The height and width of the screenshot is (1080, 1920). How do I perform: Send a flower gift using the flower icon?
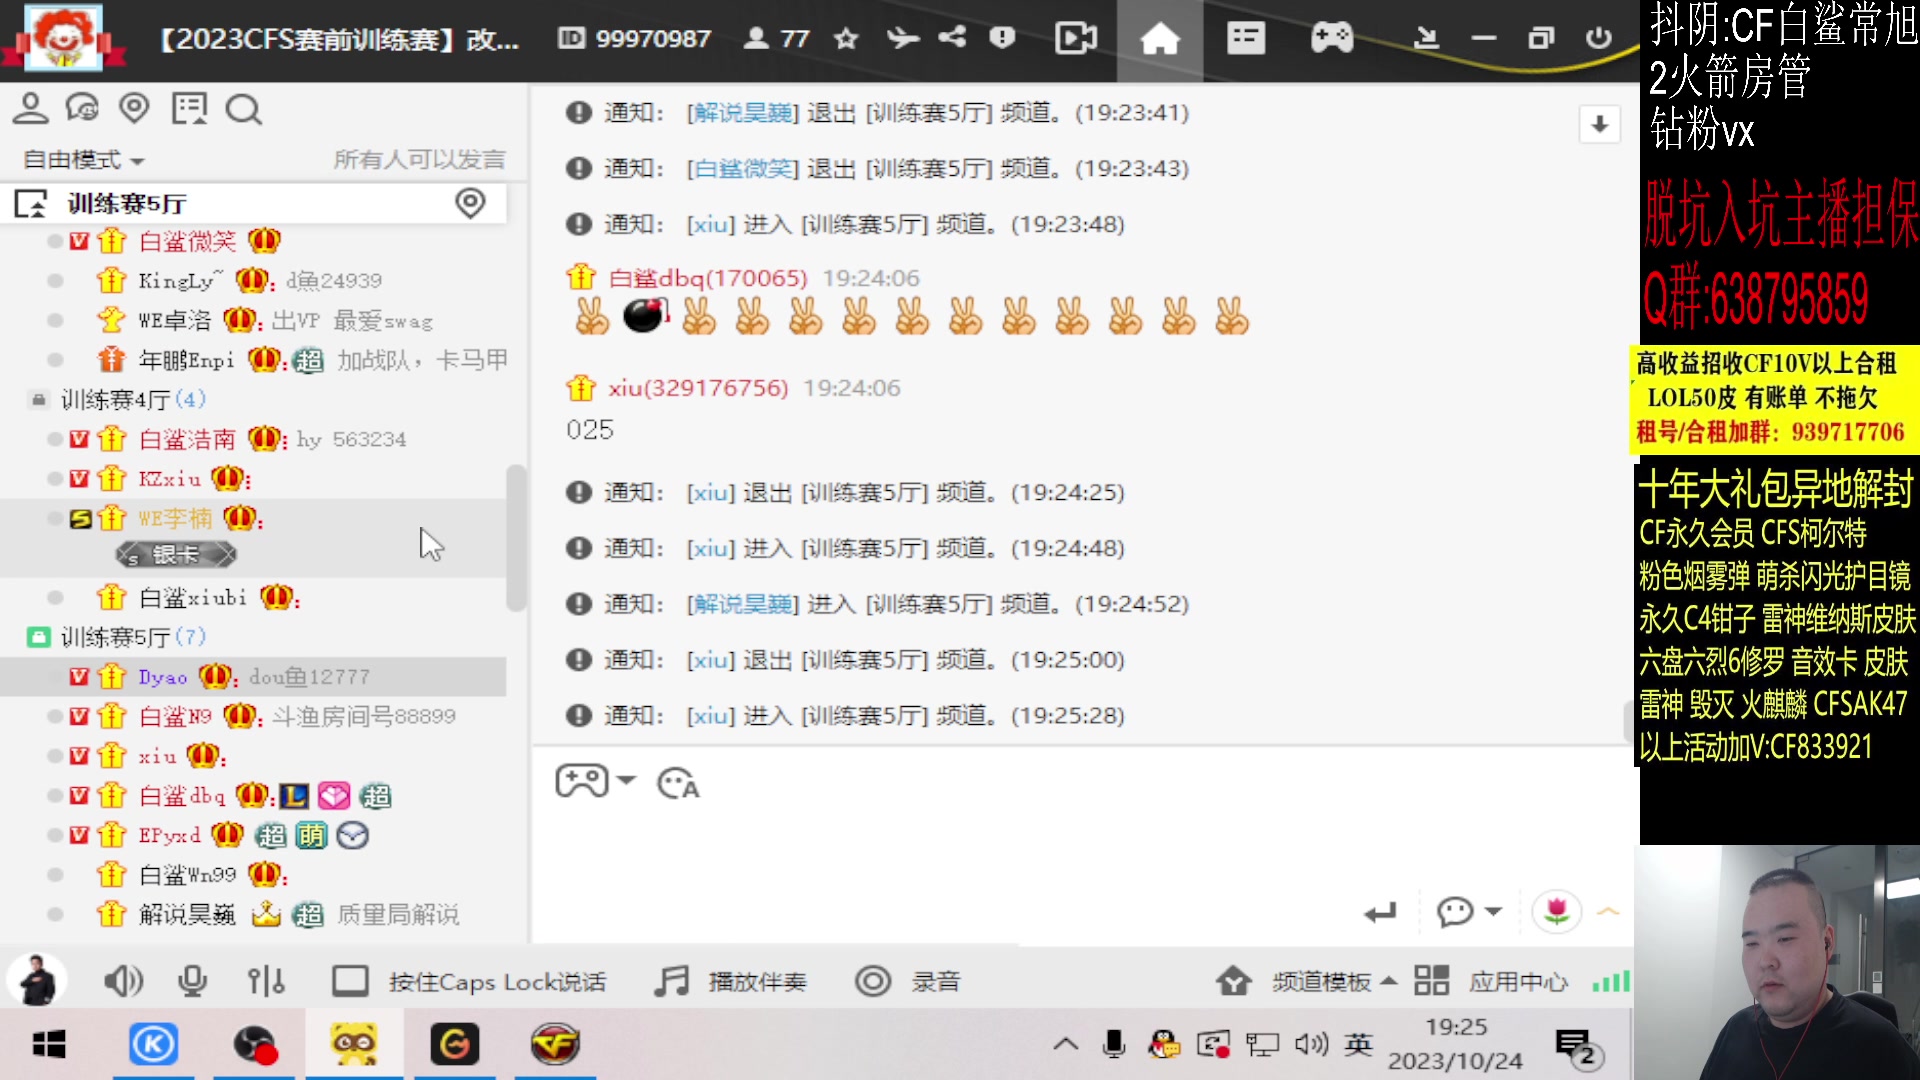[x=1556, y=911]
